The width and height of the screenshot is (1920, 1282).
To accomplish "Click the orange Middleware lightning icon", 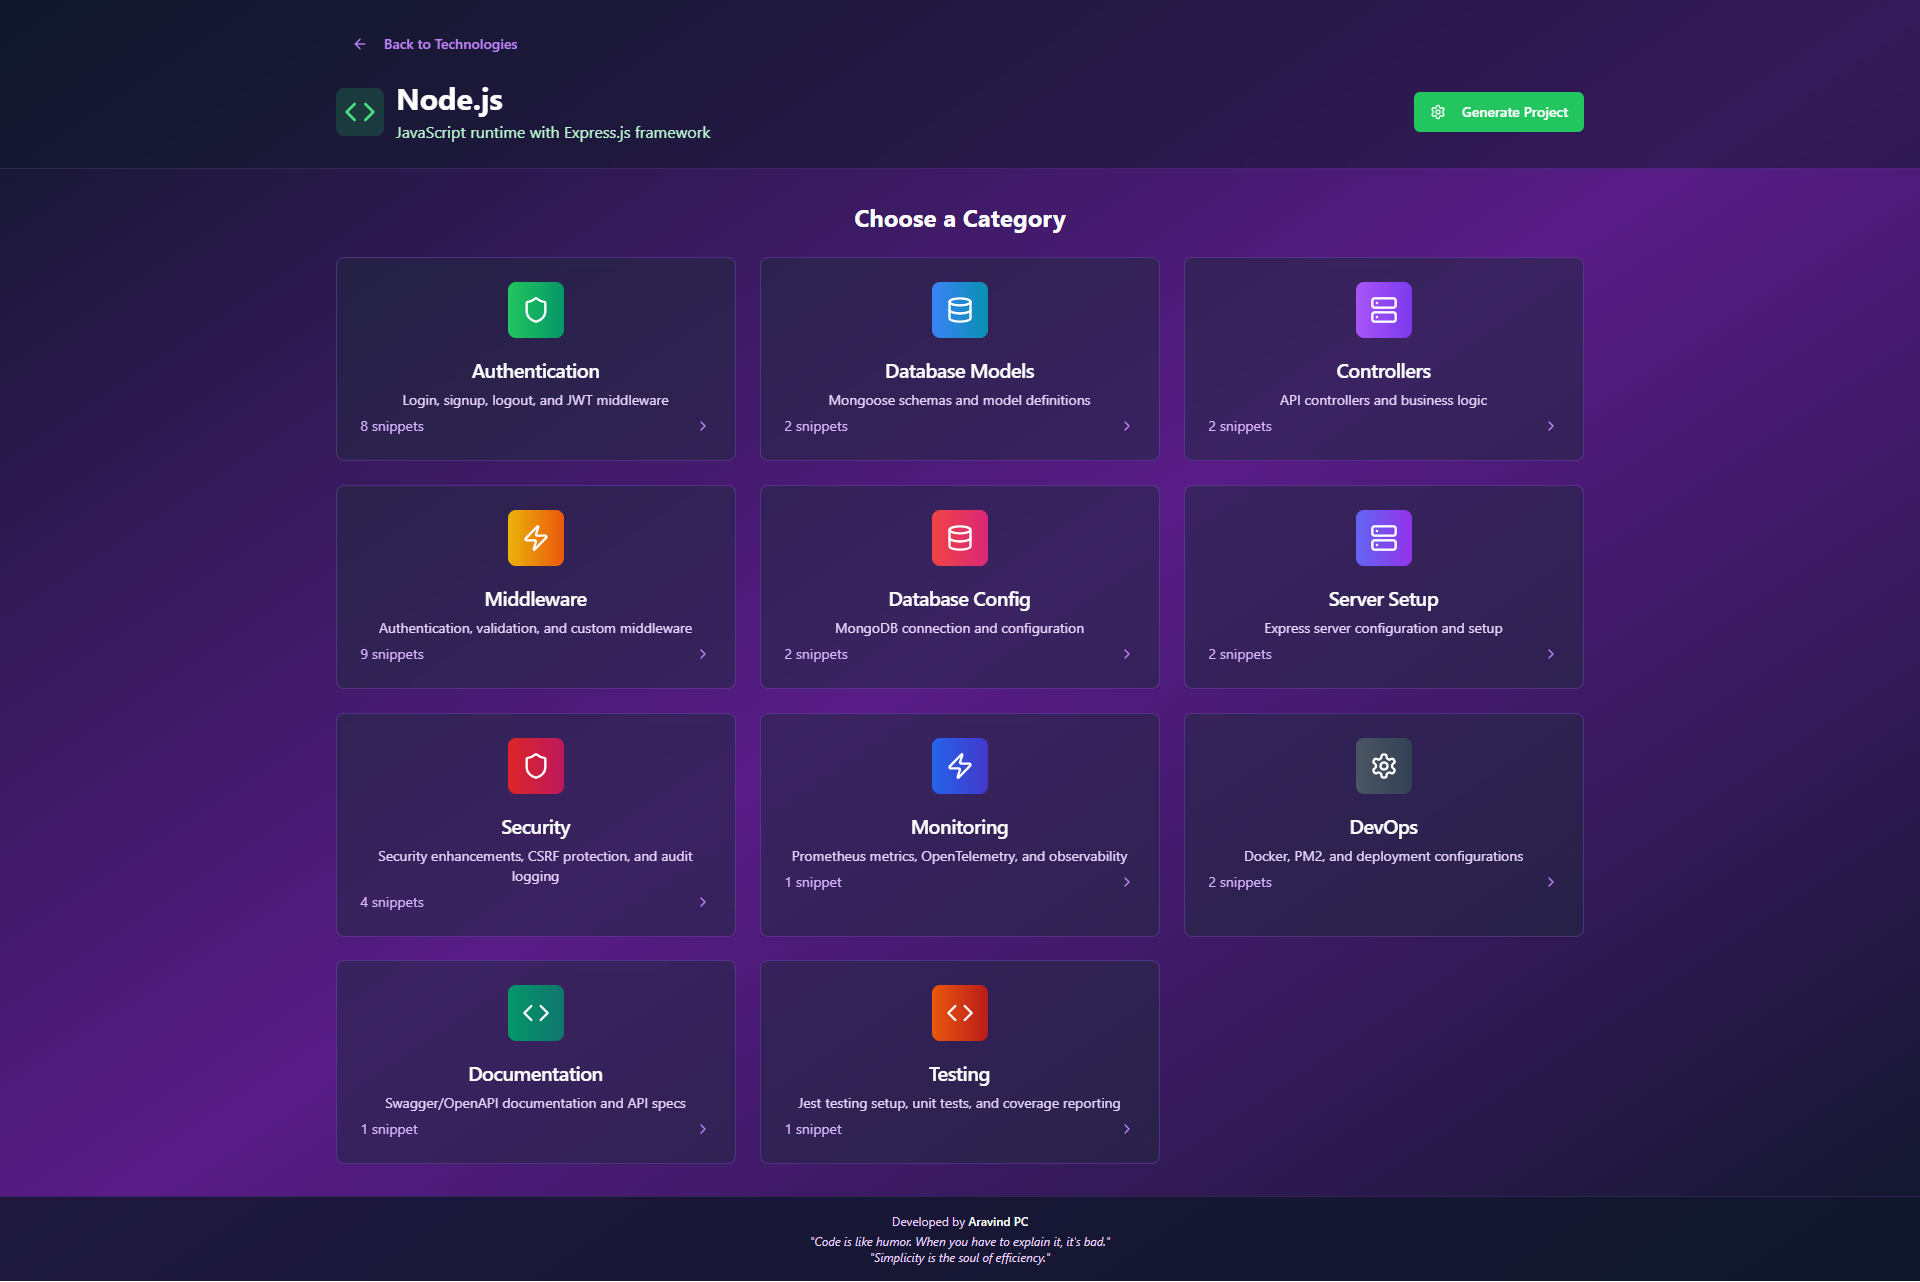I will [536, 538].
